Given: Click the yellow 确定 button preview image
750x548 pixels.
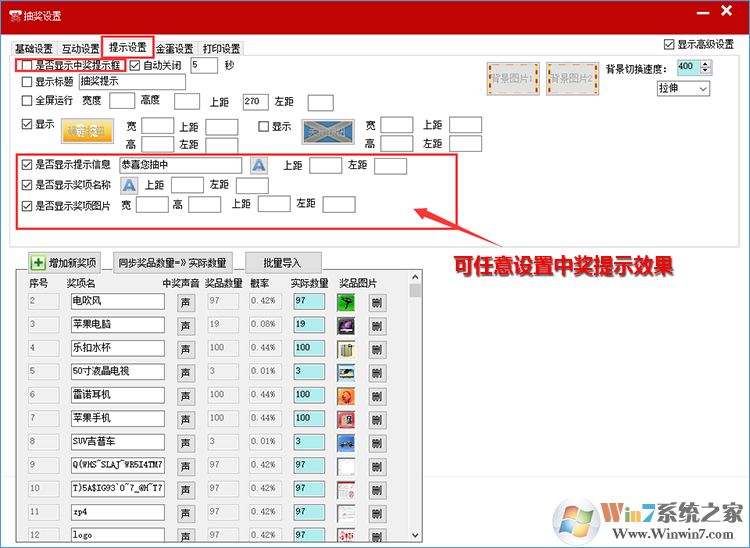Looking at the screenshot, I should point(89,132).
